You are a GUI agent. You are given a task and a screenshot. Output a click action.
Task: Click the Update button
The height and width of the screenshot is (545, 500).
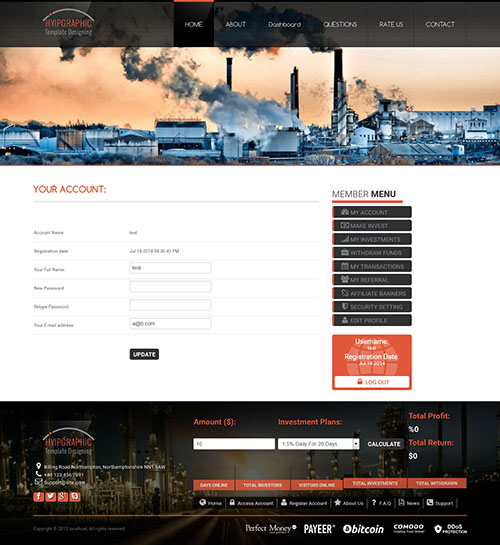[x=144, y=354]
